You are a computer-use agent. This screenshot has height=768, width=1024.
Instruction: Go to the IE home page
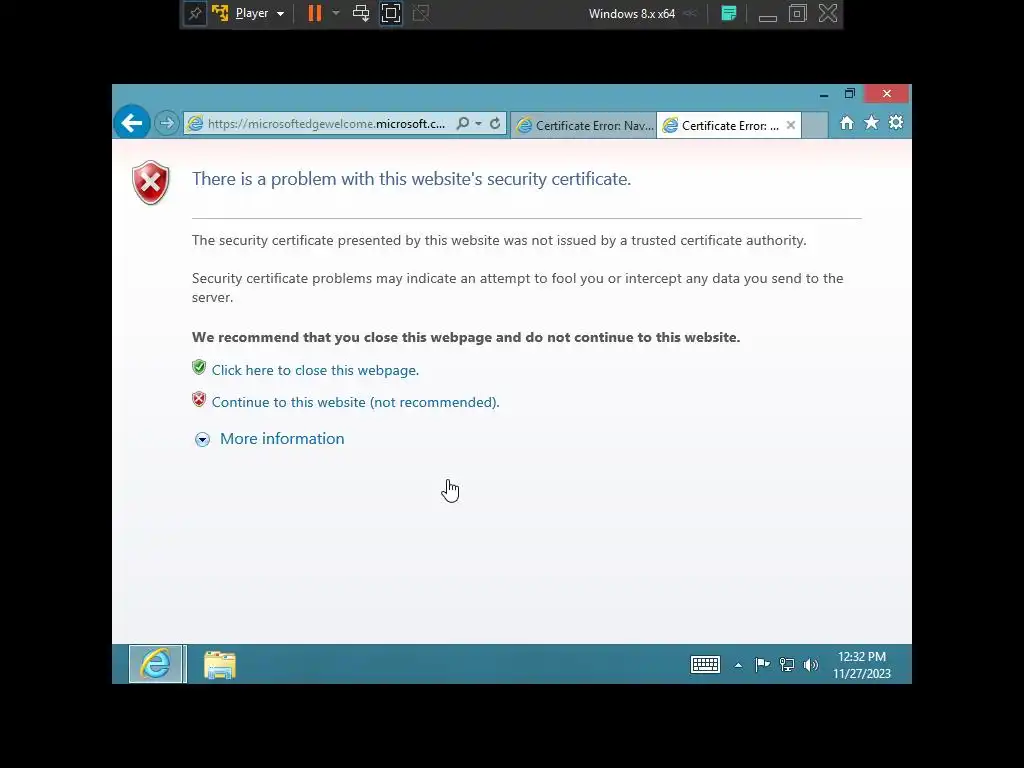point(846,123)
